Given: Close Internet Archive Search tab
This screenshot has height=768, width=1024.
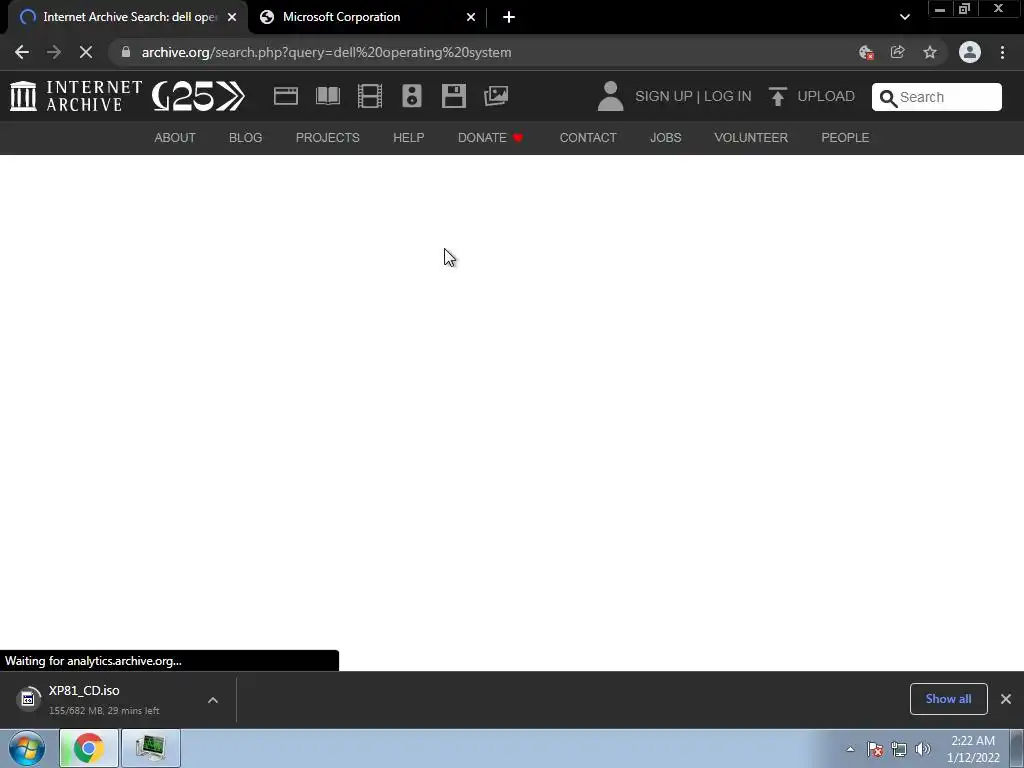Looking at the screenshot, I should point(232,17).
